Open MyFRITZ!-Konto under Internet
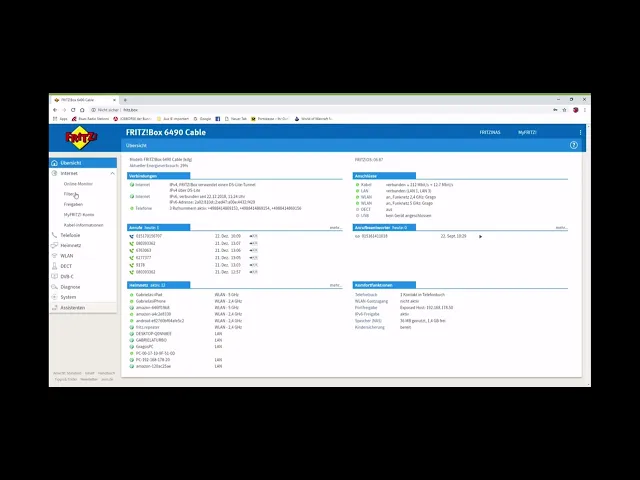The width and height of the screenshot is (640, 480). click(79, 214)
